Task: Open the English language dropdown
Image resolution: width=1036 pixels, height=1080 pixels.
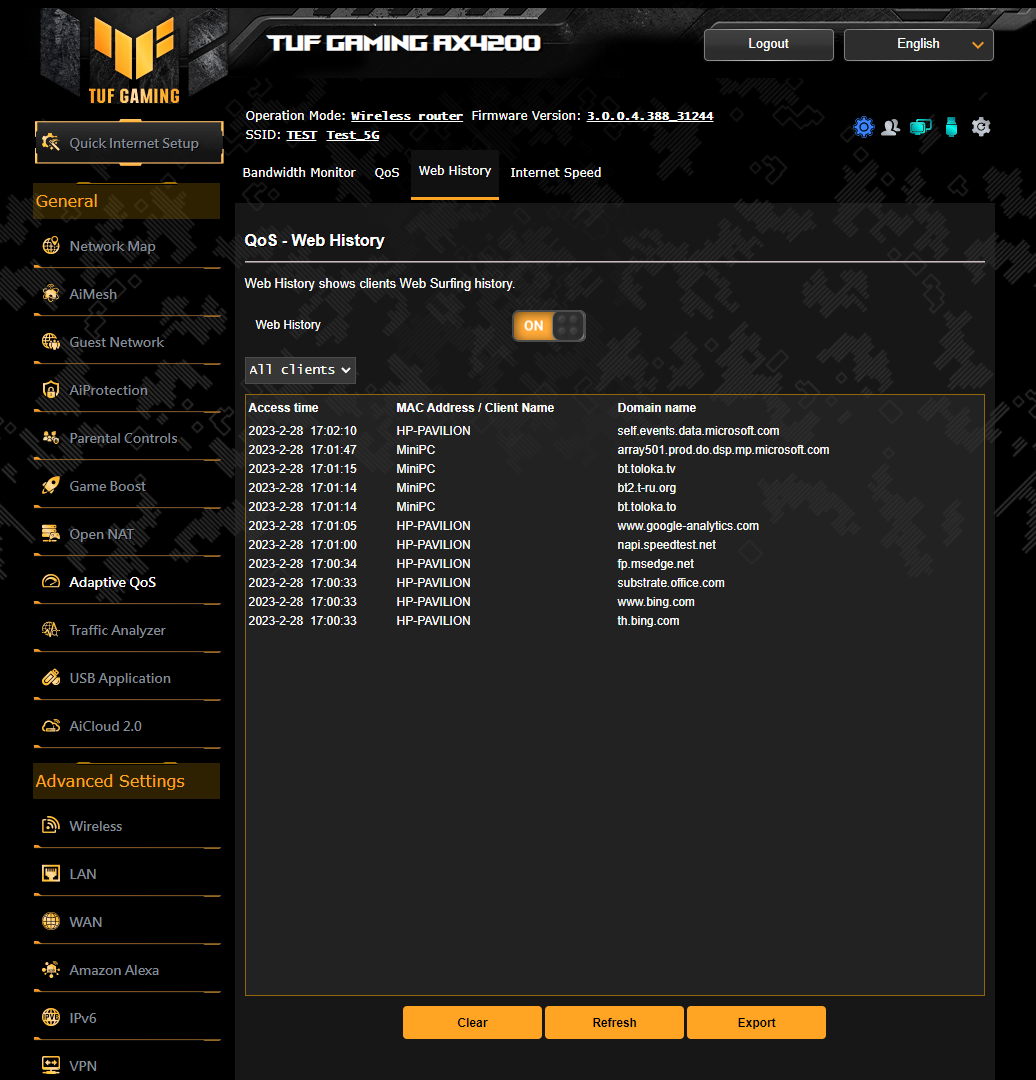Action: (918, 44)
